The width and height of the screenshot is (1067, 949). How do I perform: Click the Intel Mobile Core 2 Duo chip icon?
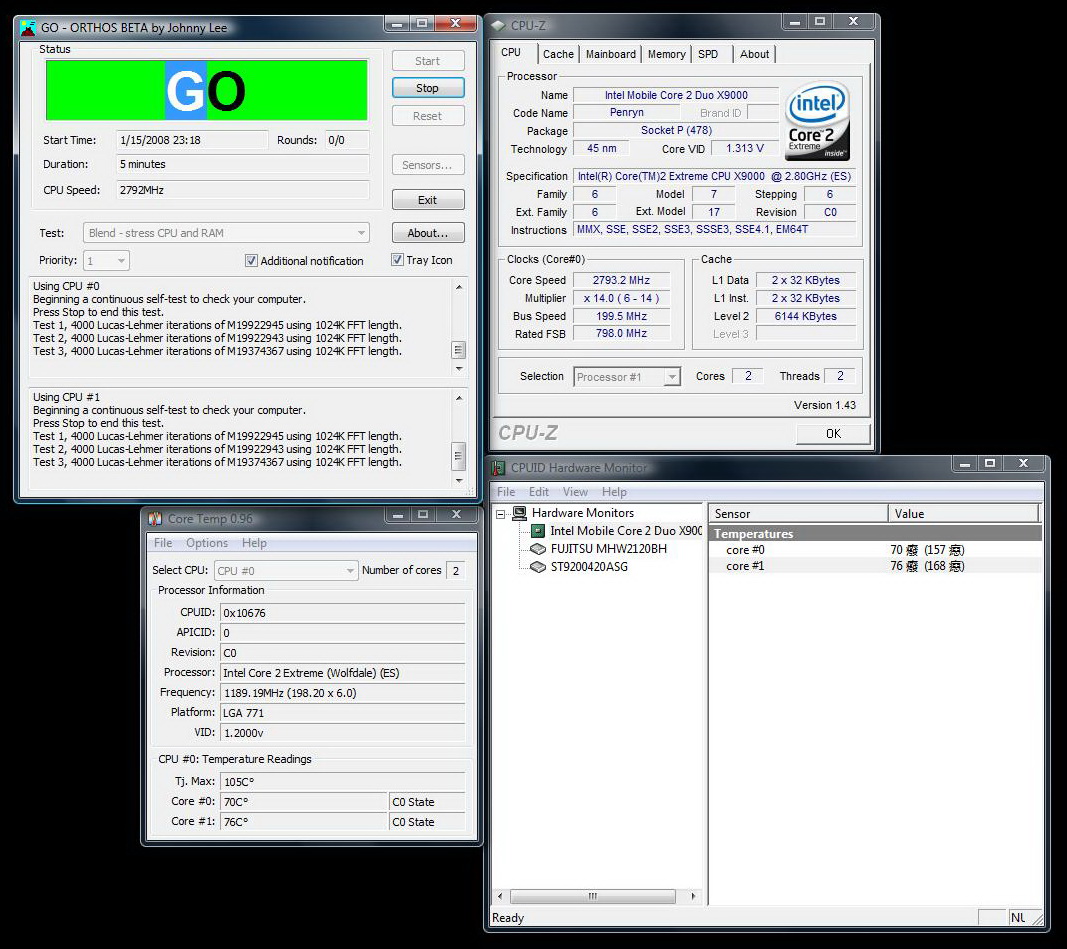click(538, 531)
